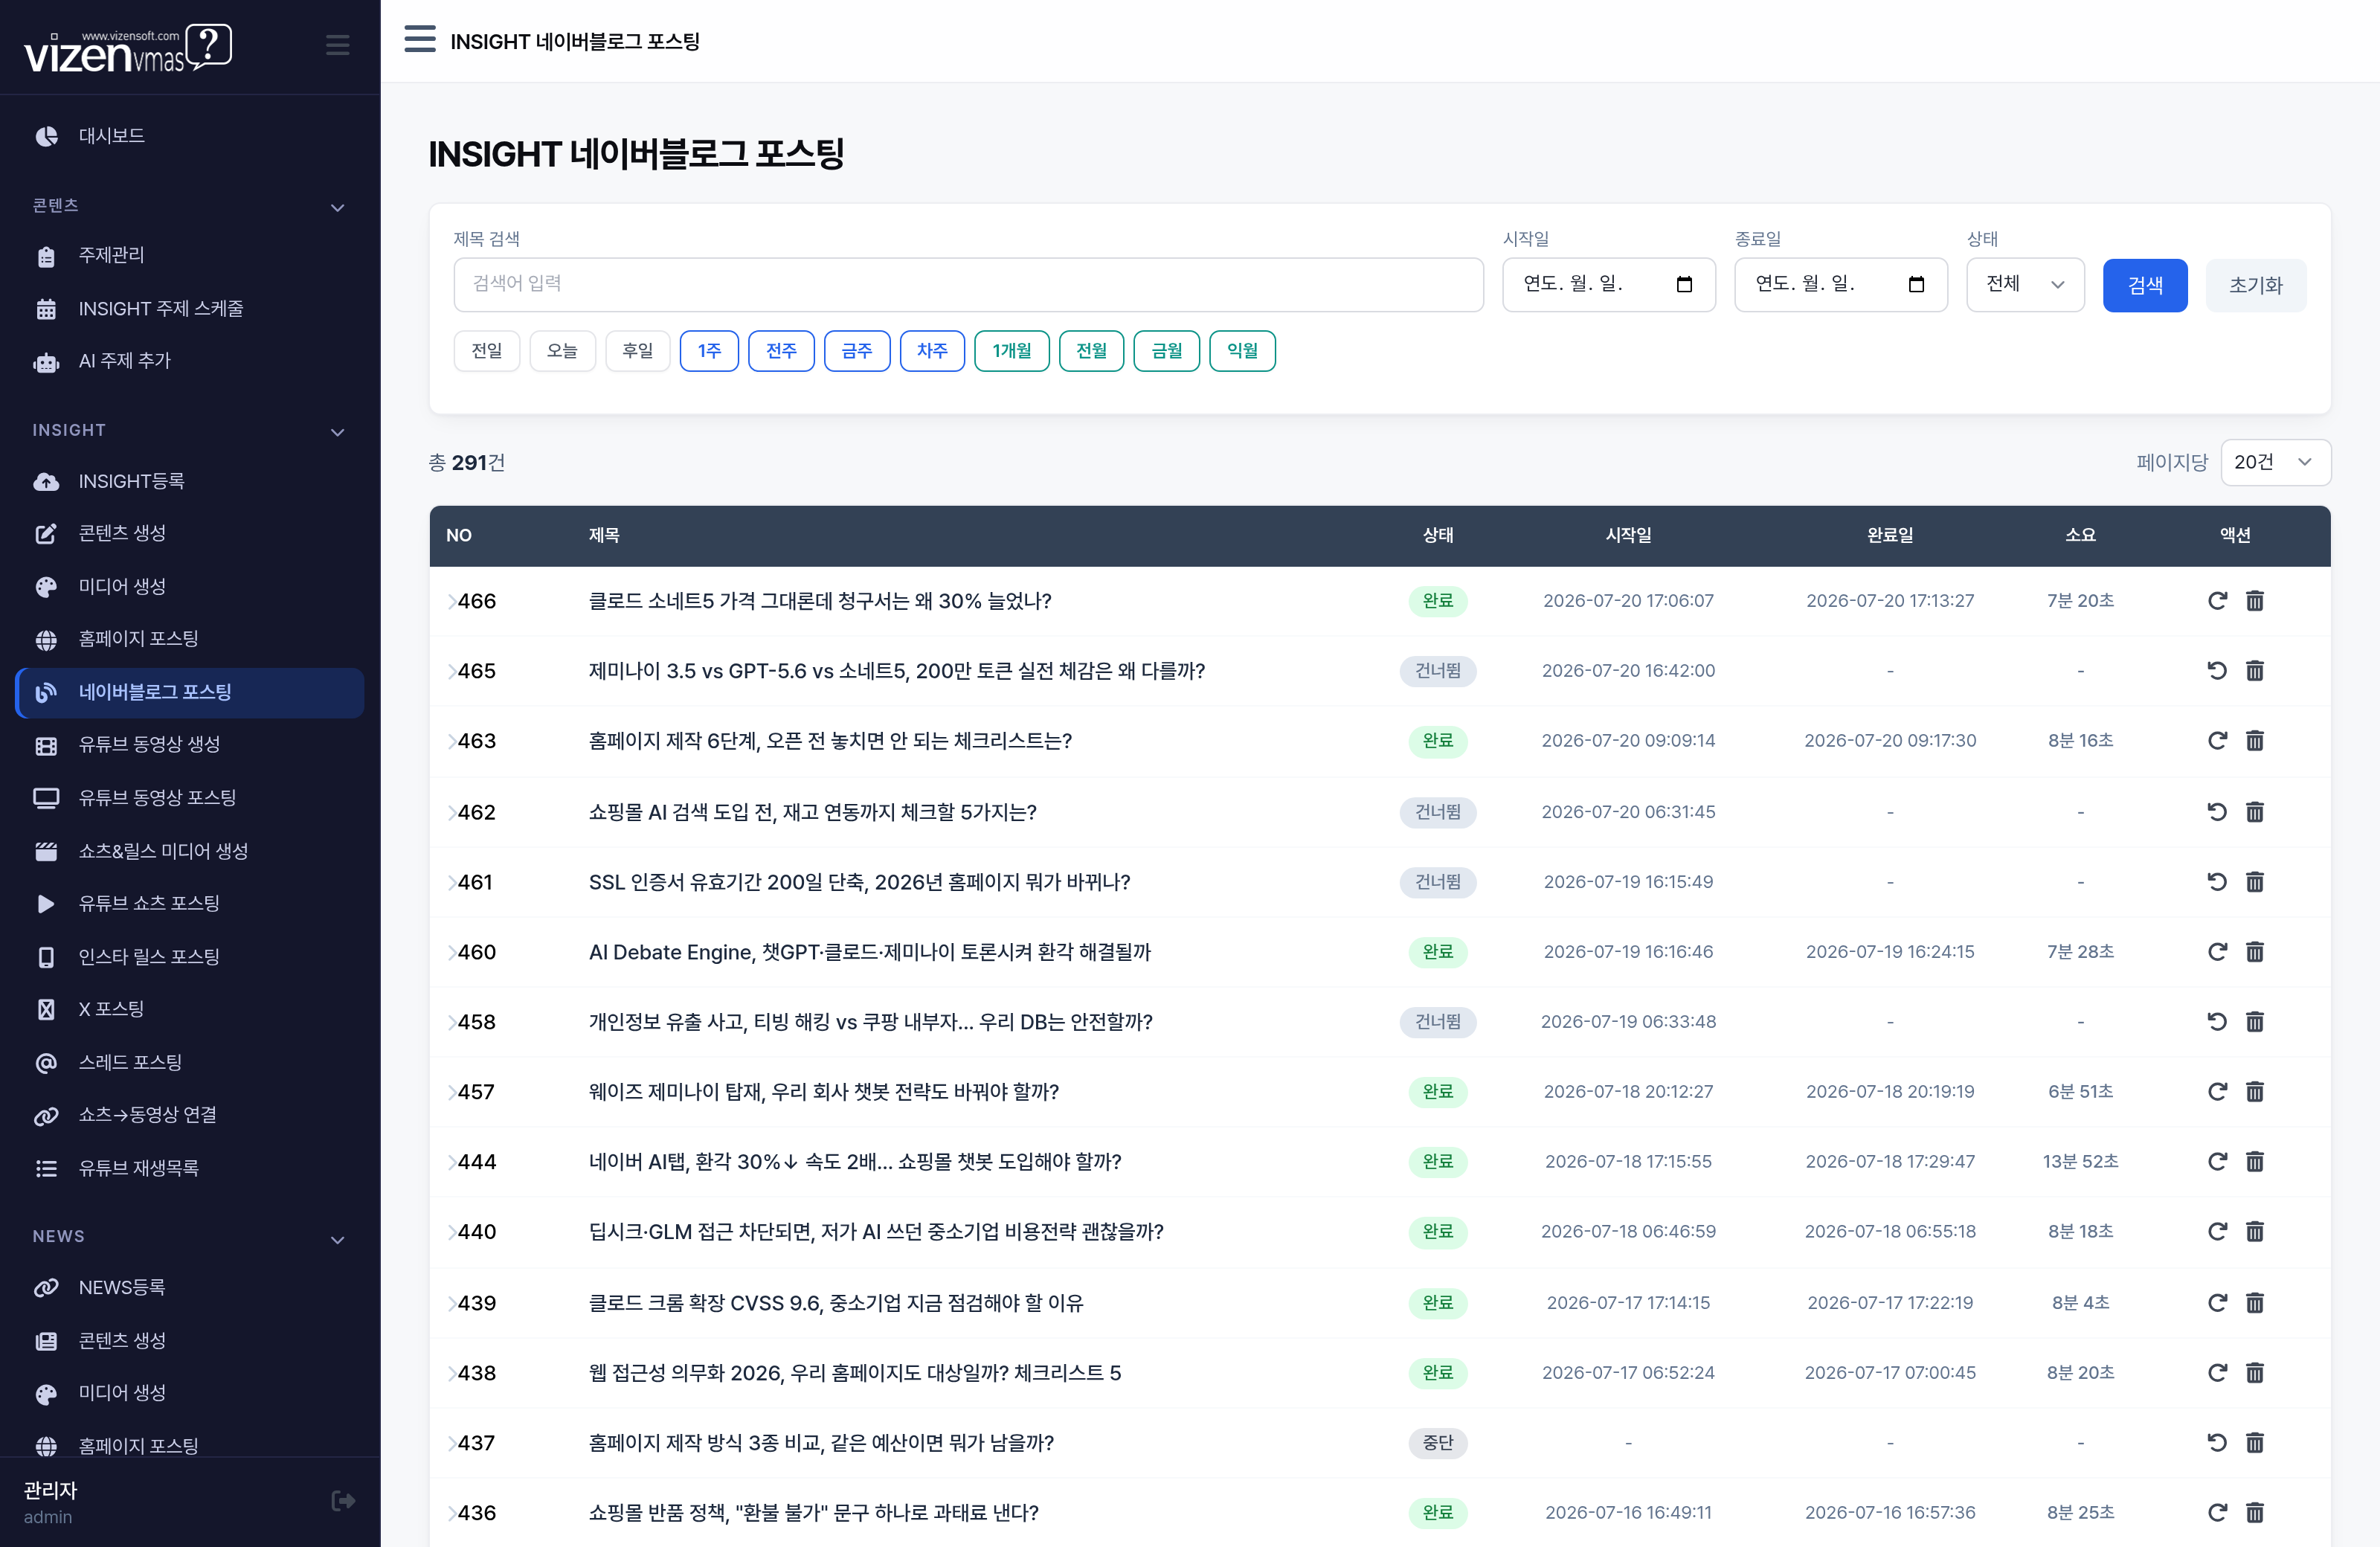The image size is (2380, 1547).
Task: Click the 중단 status badge on row 437
Action: click(x=1438, y=1443)
